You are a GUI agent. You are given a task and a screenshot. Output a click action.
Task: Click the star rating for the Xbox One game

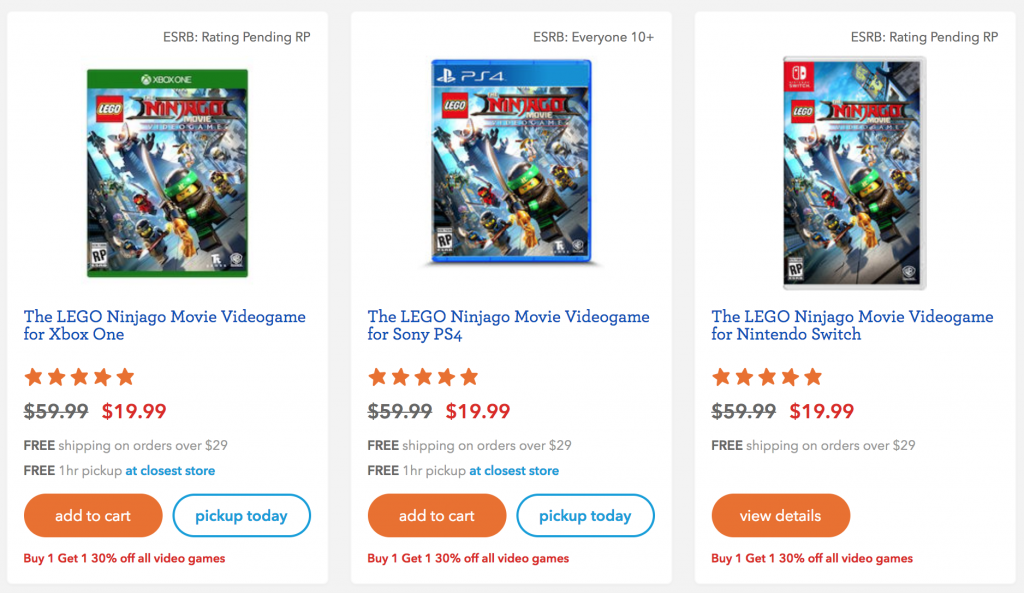tap(79, 377)
